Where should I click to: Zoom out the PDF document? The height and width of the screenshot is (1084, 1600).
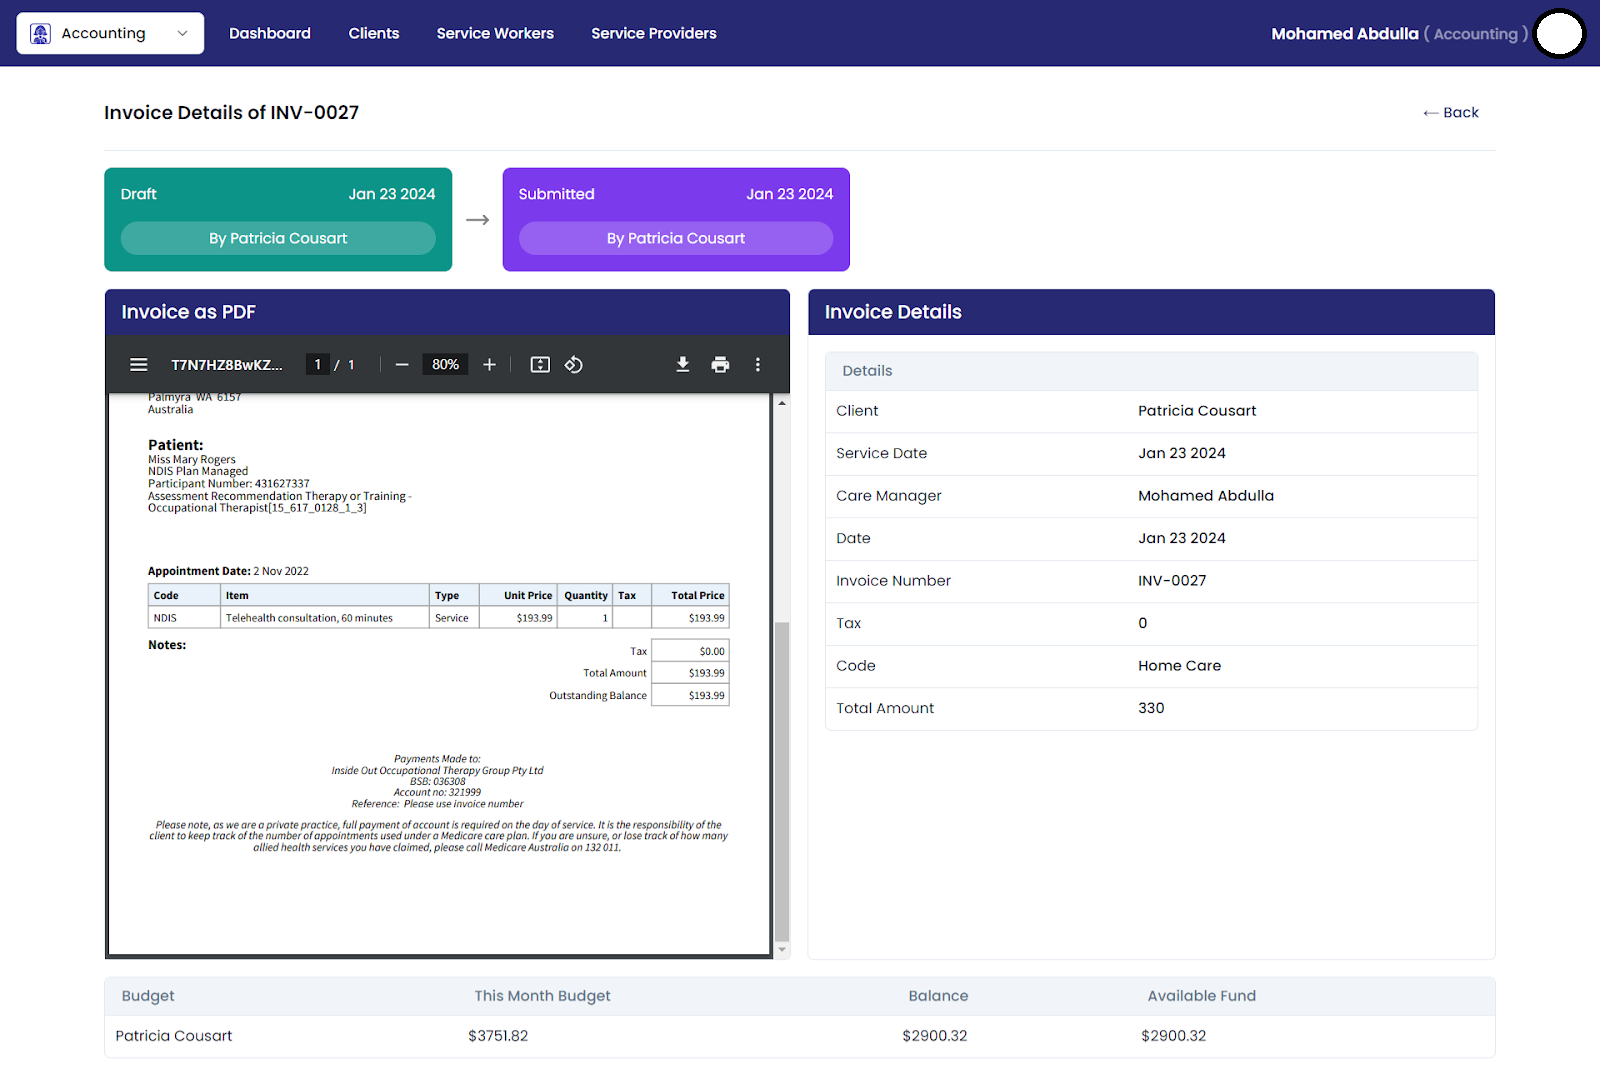pyautogui.click(x=402, y=365)
